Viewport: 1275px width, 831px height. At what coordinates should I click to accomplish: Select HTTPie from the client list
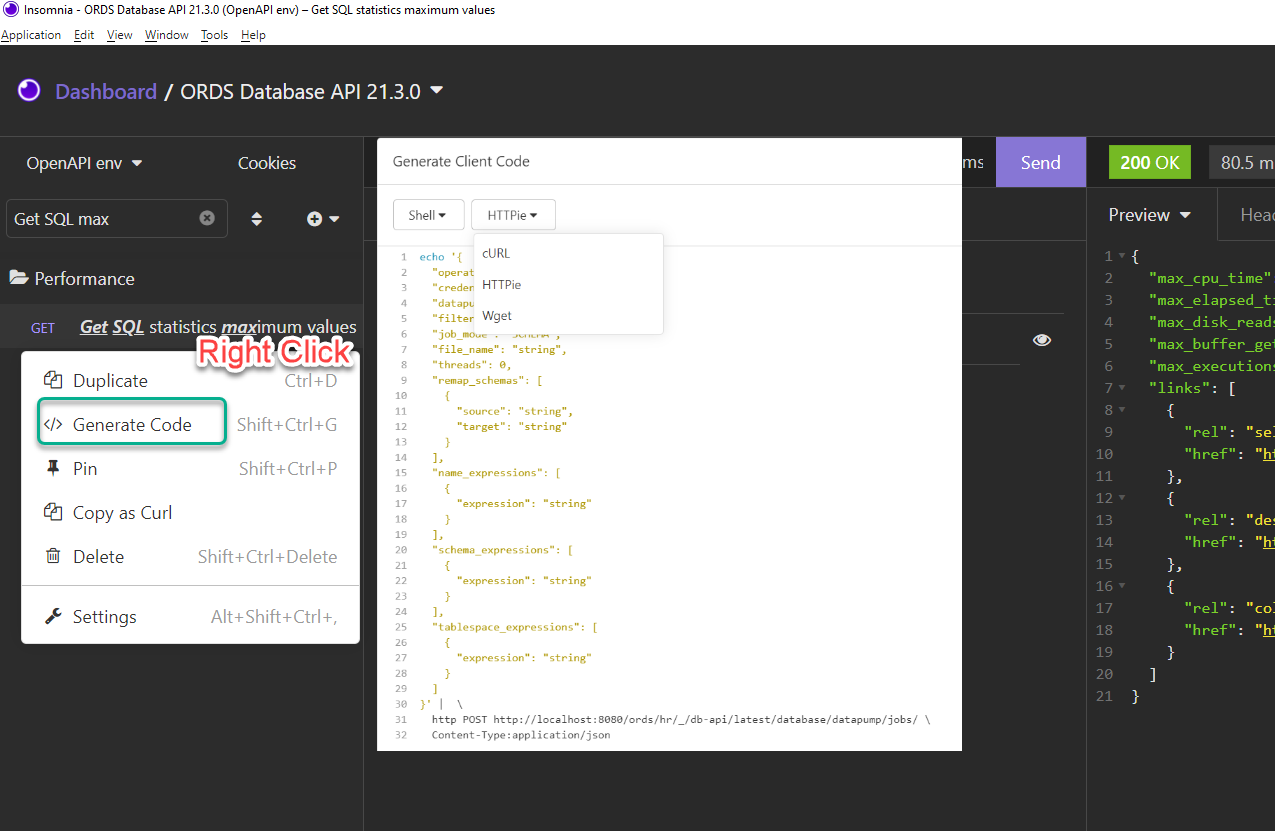[x=568, y=285]
